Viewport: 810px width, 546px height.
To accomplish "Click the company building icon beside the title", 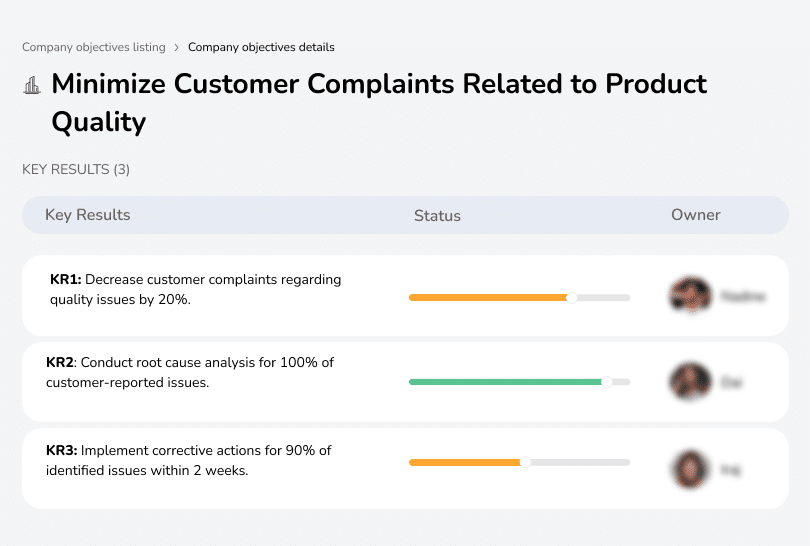I will 32,85.
